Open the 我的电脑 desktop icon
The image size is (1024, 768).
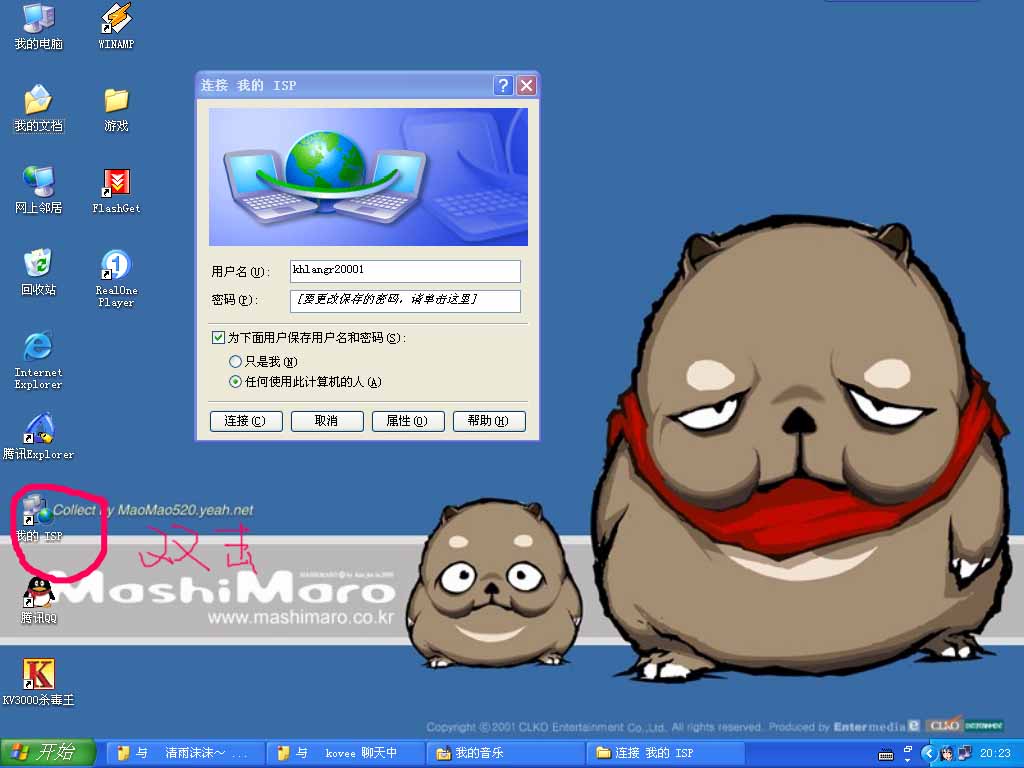(39, 25)
